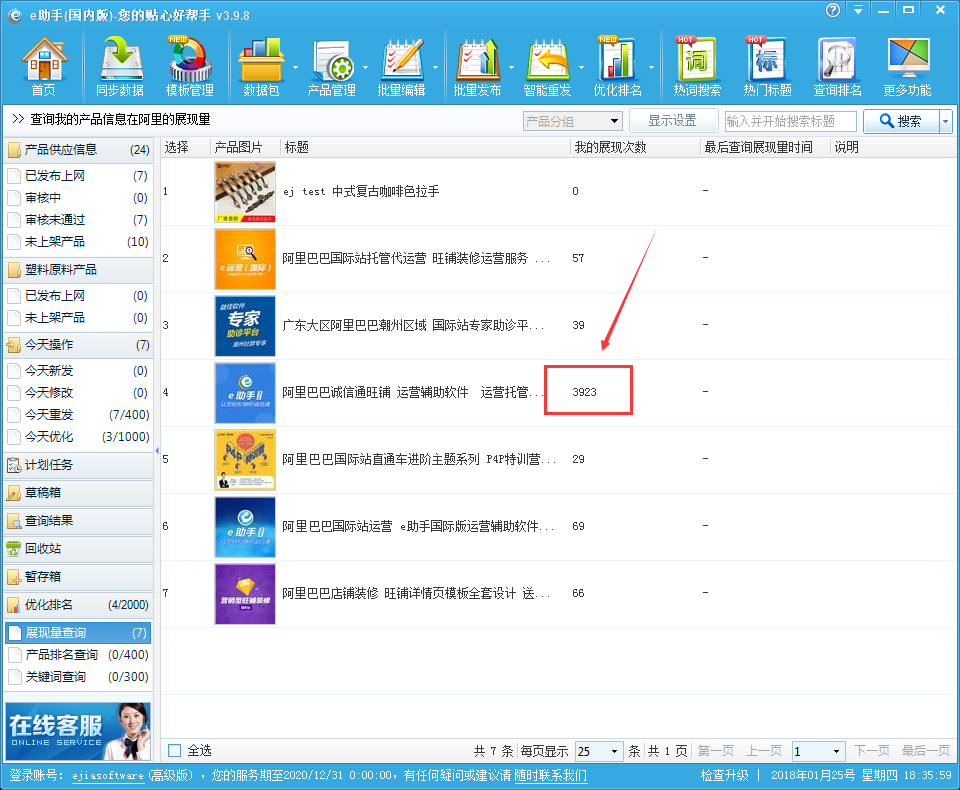Click the 中式复古咖啡色拉手 product thumbnail
Image resolution: width=960 pixels, height=790 pixels.
pyautogui.click(x=245, y=192)
